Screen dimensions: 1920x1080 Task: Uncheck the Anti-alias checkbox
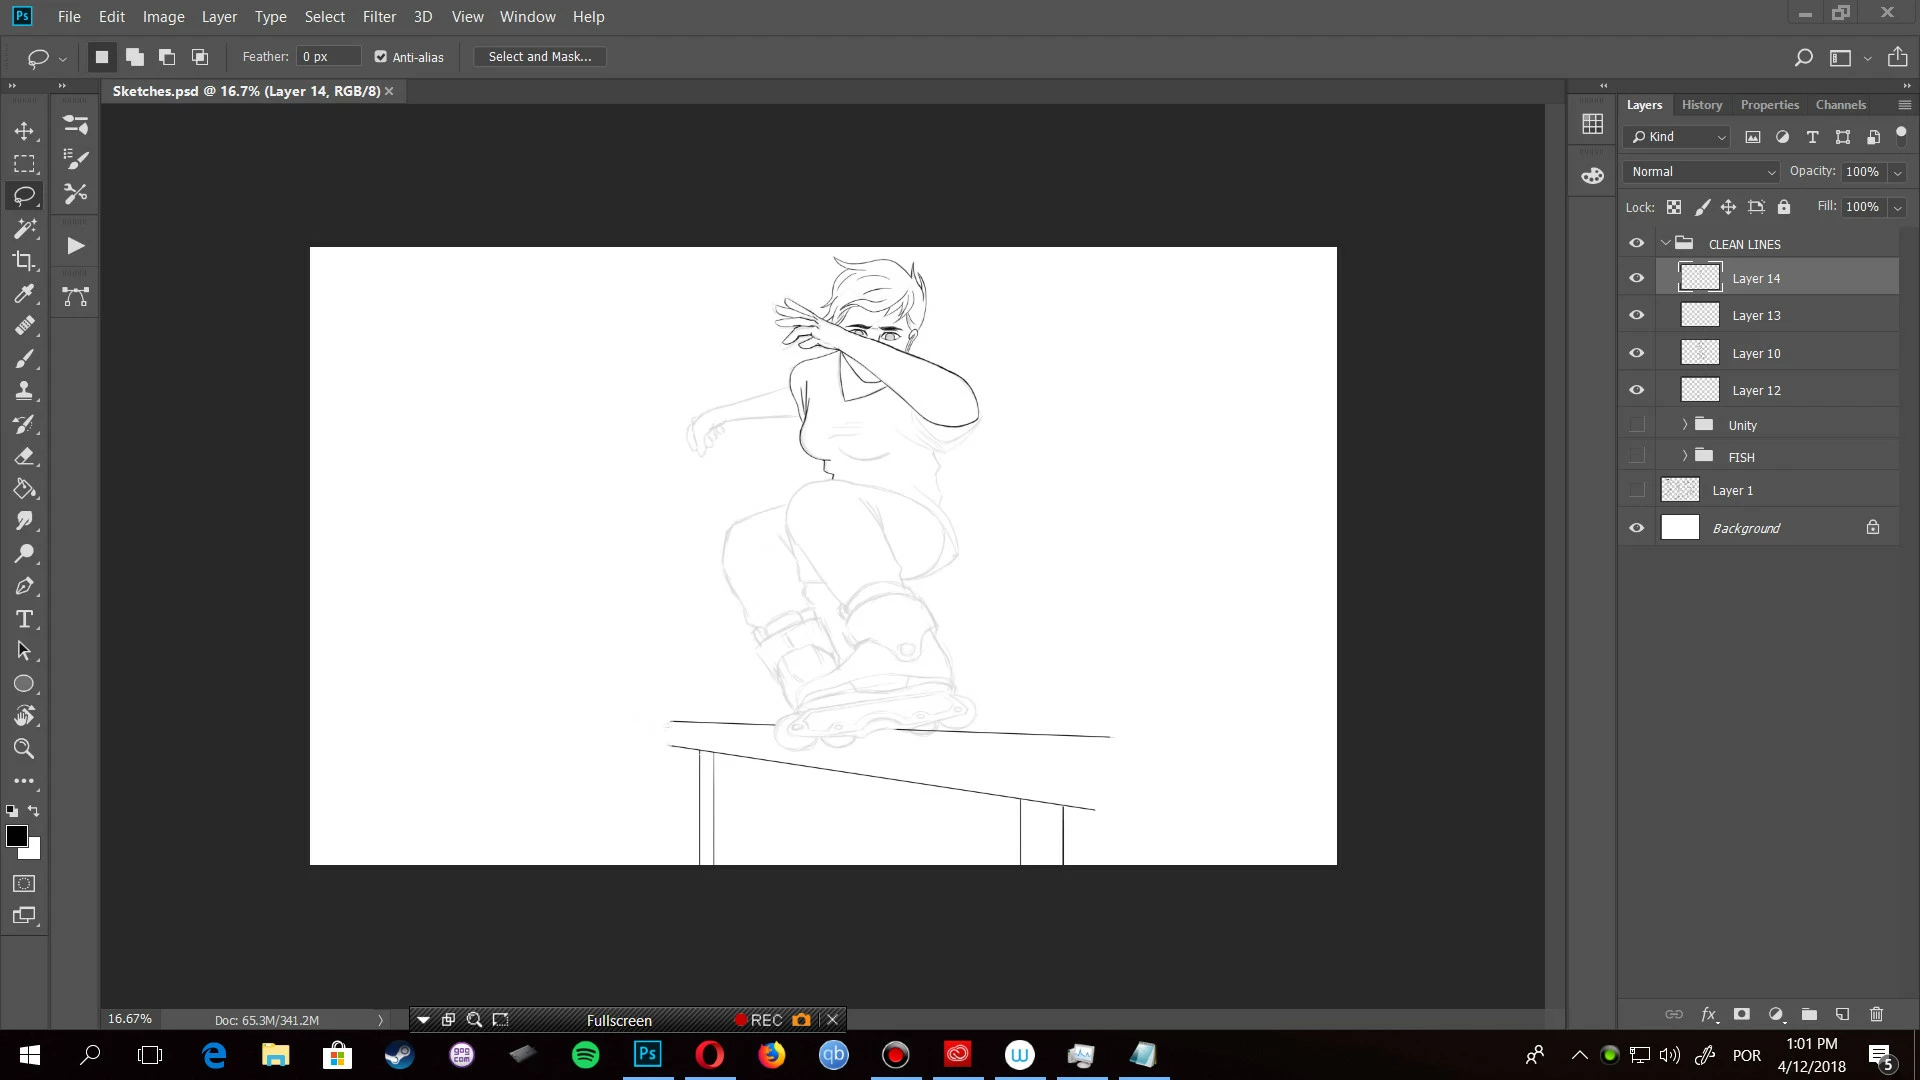[381, 57]
